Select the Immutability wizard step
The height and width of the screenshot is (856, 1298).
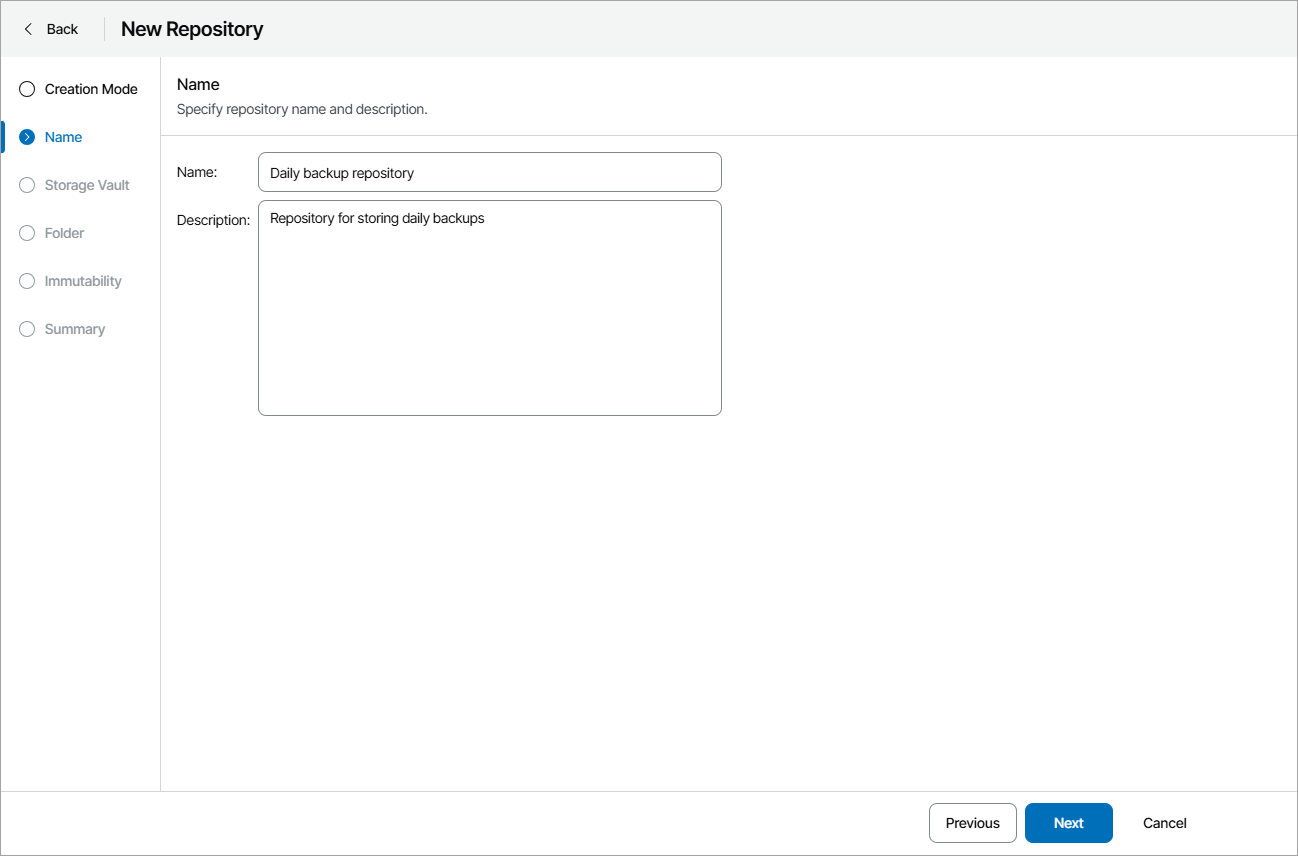(x=83, y=281)
